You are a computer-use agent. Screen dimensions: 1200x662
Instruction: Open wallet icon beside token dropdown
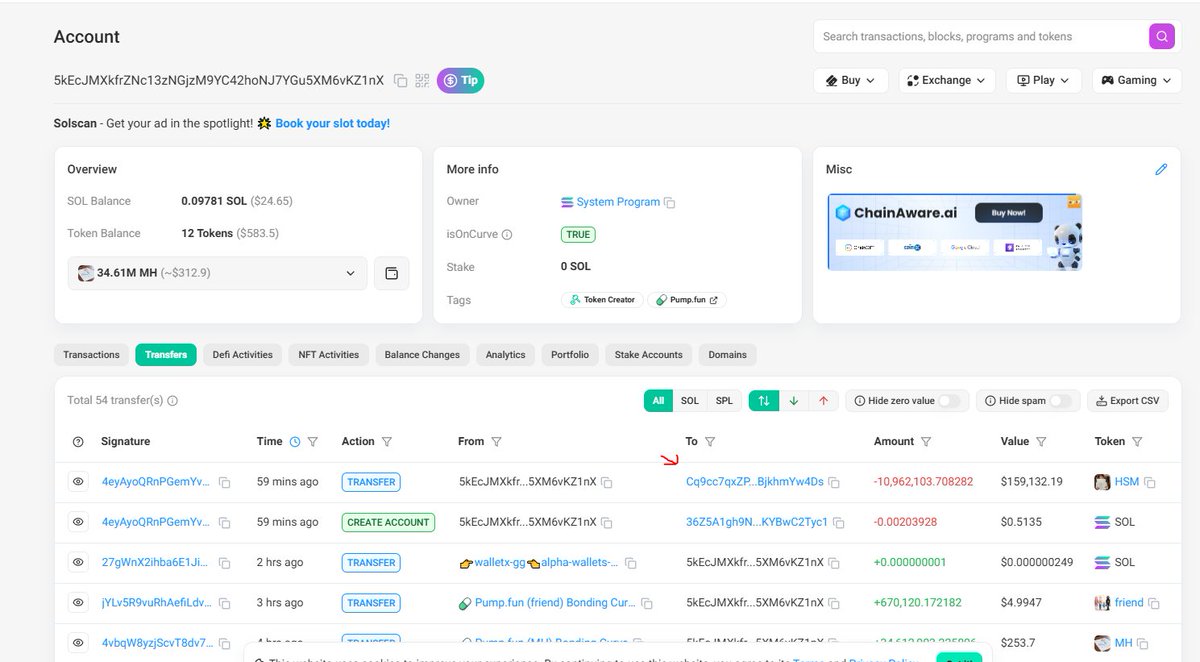click(x=392, y=273)
